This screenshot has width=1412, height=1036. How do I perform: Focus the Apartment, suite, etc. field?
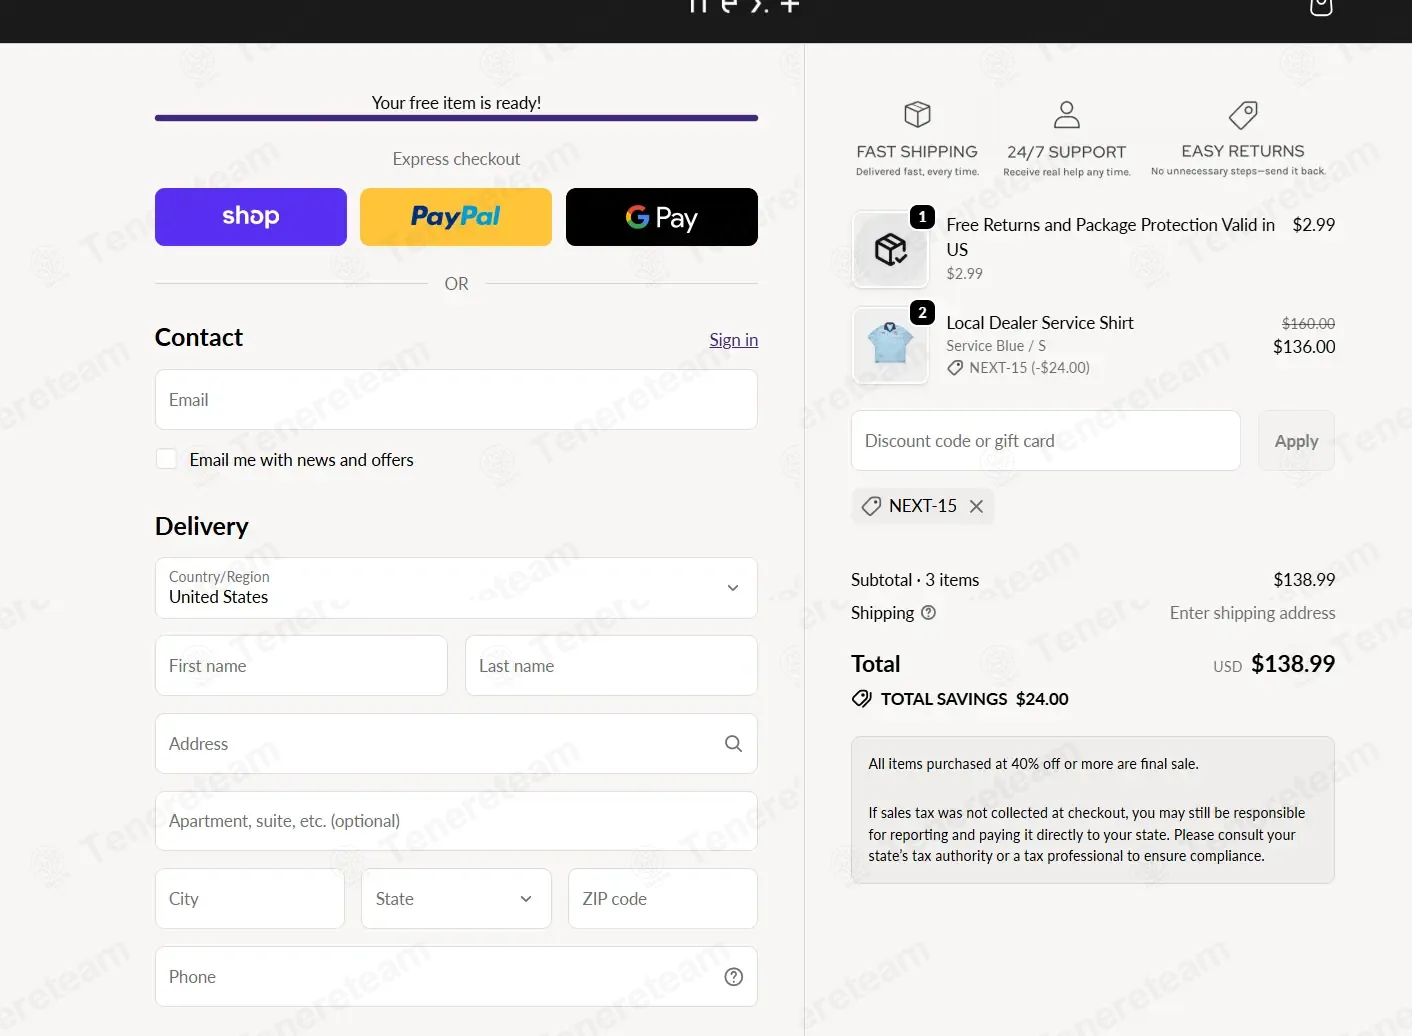[456, 821]
